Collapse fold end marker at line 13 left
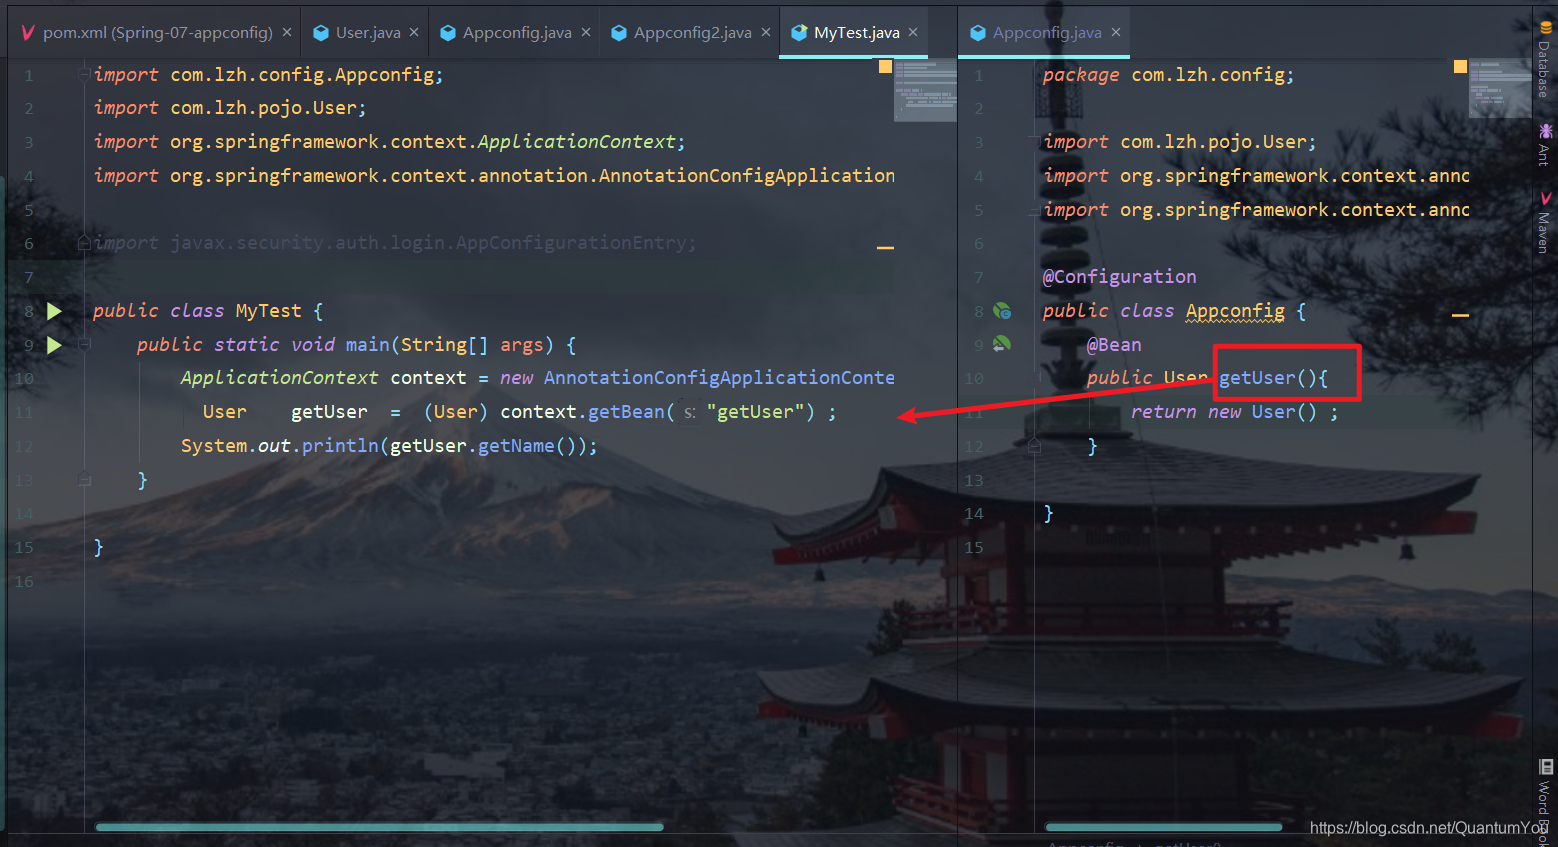Screen dimensions: 1558x847 point(85,480)
